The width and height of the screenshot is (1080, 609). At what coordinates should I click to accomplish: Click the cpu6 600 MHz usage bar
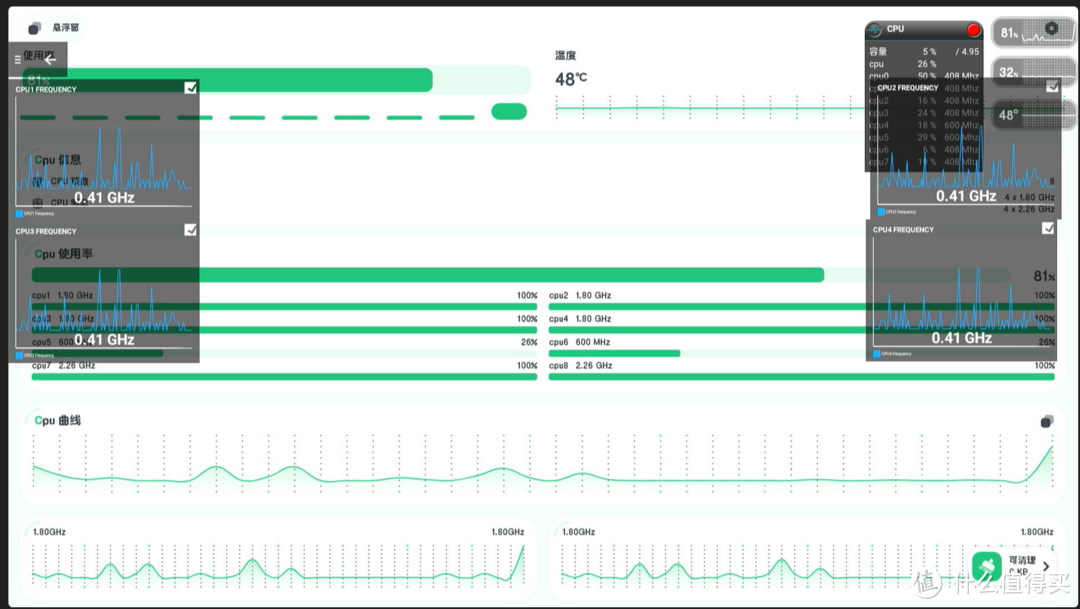click(802, 353)
